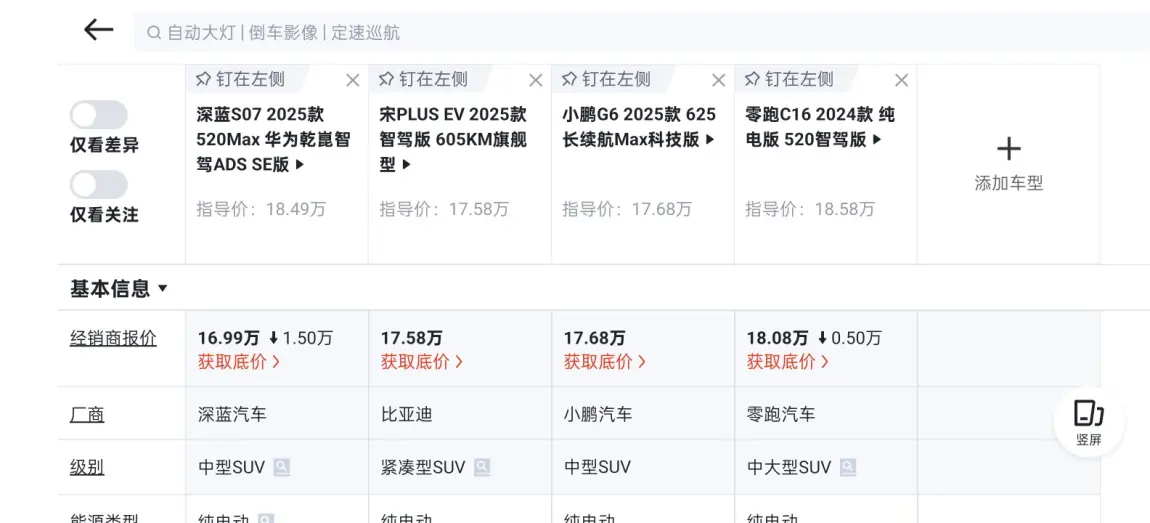This screenshot has height=523, width=1150.
Task: Open the 厂商 term explanation
Action: (87, 415)
